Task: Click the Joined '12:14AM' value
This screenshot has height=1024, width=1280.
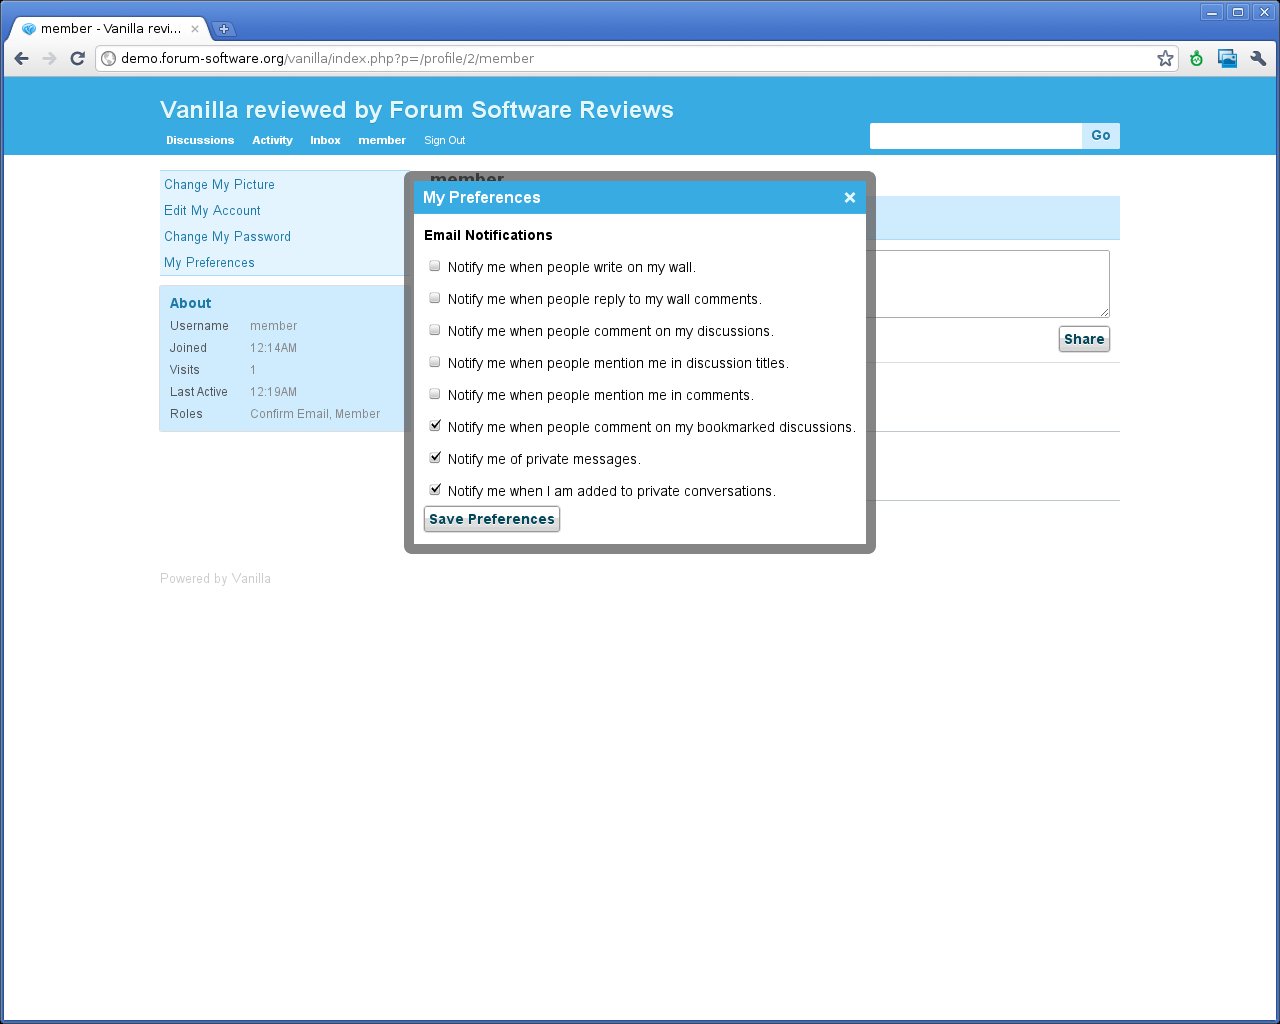Action: point(273,348)
